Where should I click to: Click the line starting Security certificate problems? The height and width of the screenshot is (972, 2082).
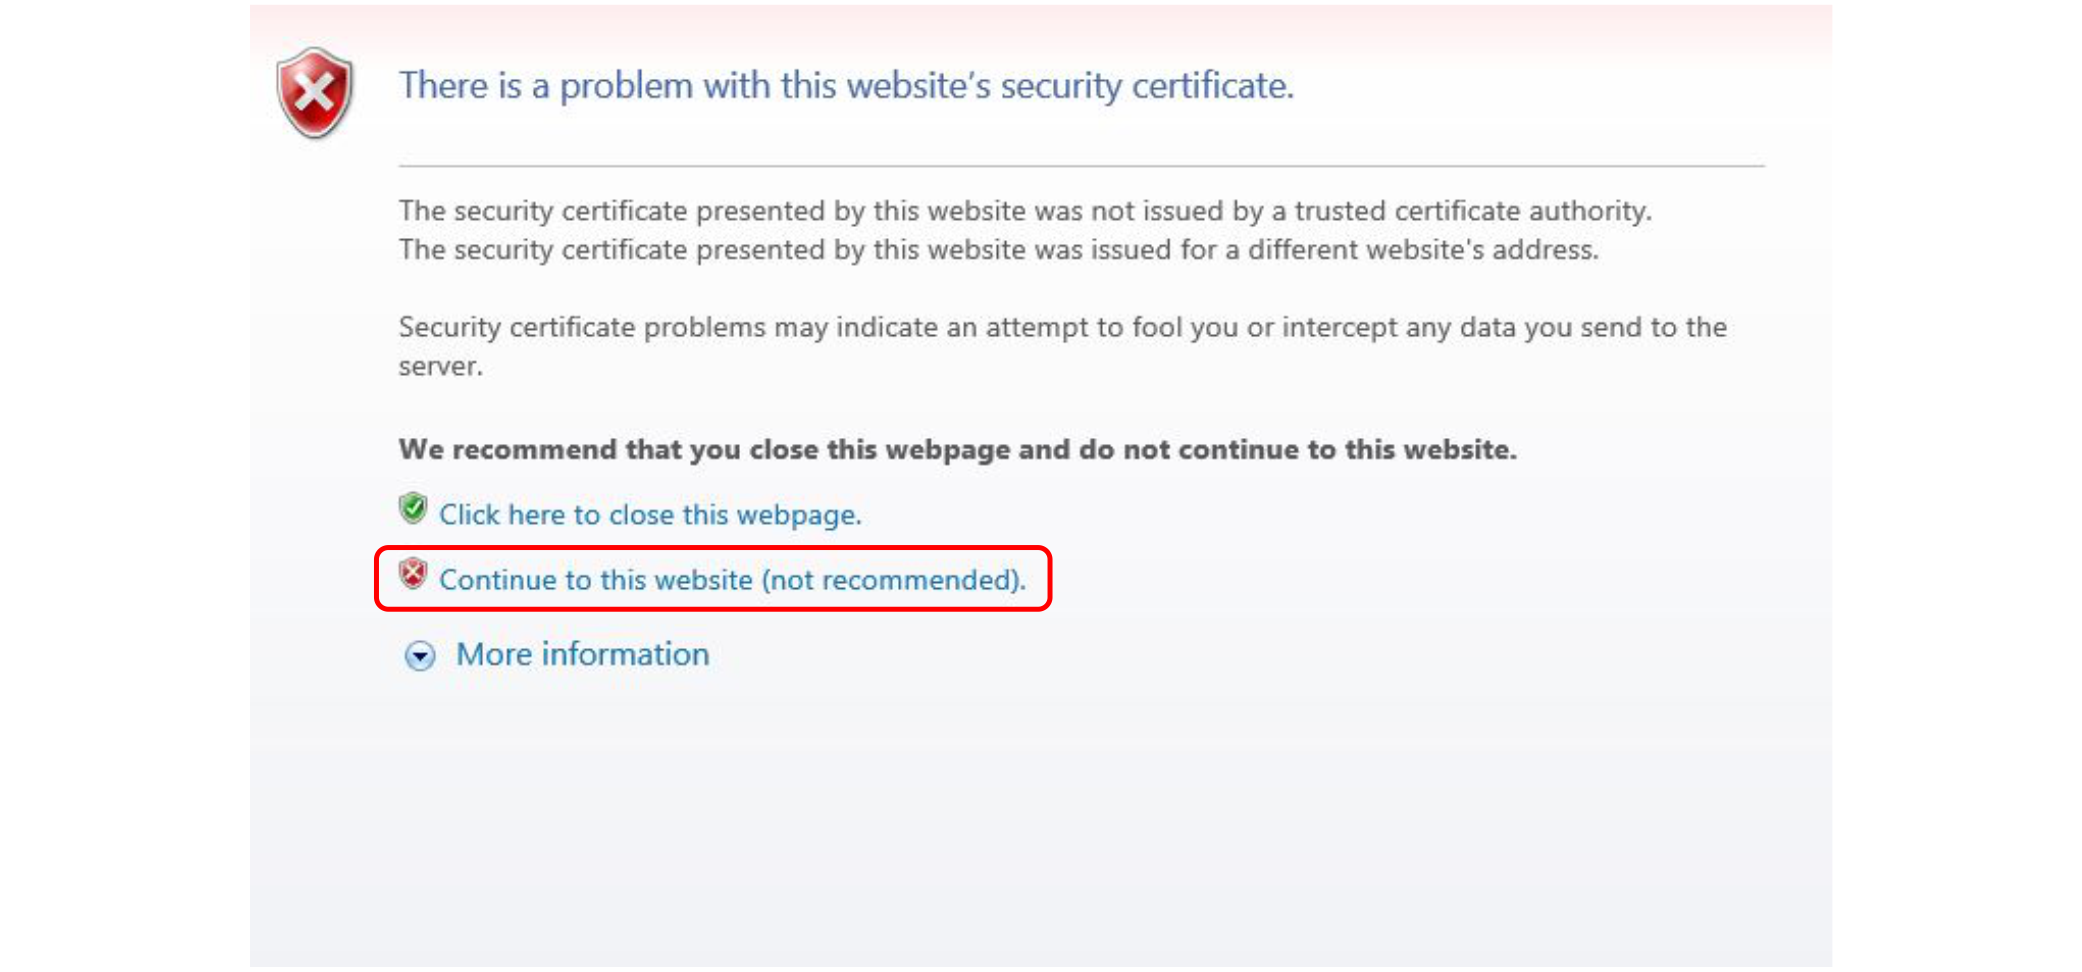(x=1063, y=327)
